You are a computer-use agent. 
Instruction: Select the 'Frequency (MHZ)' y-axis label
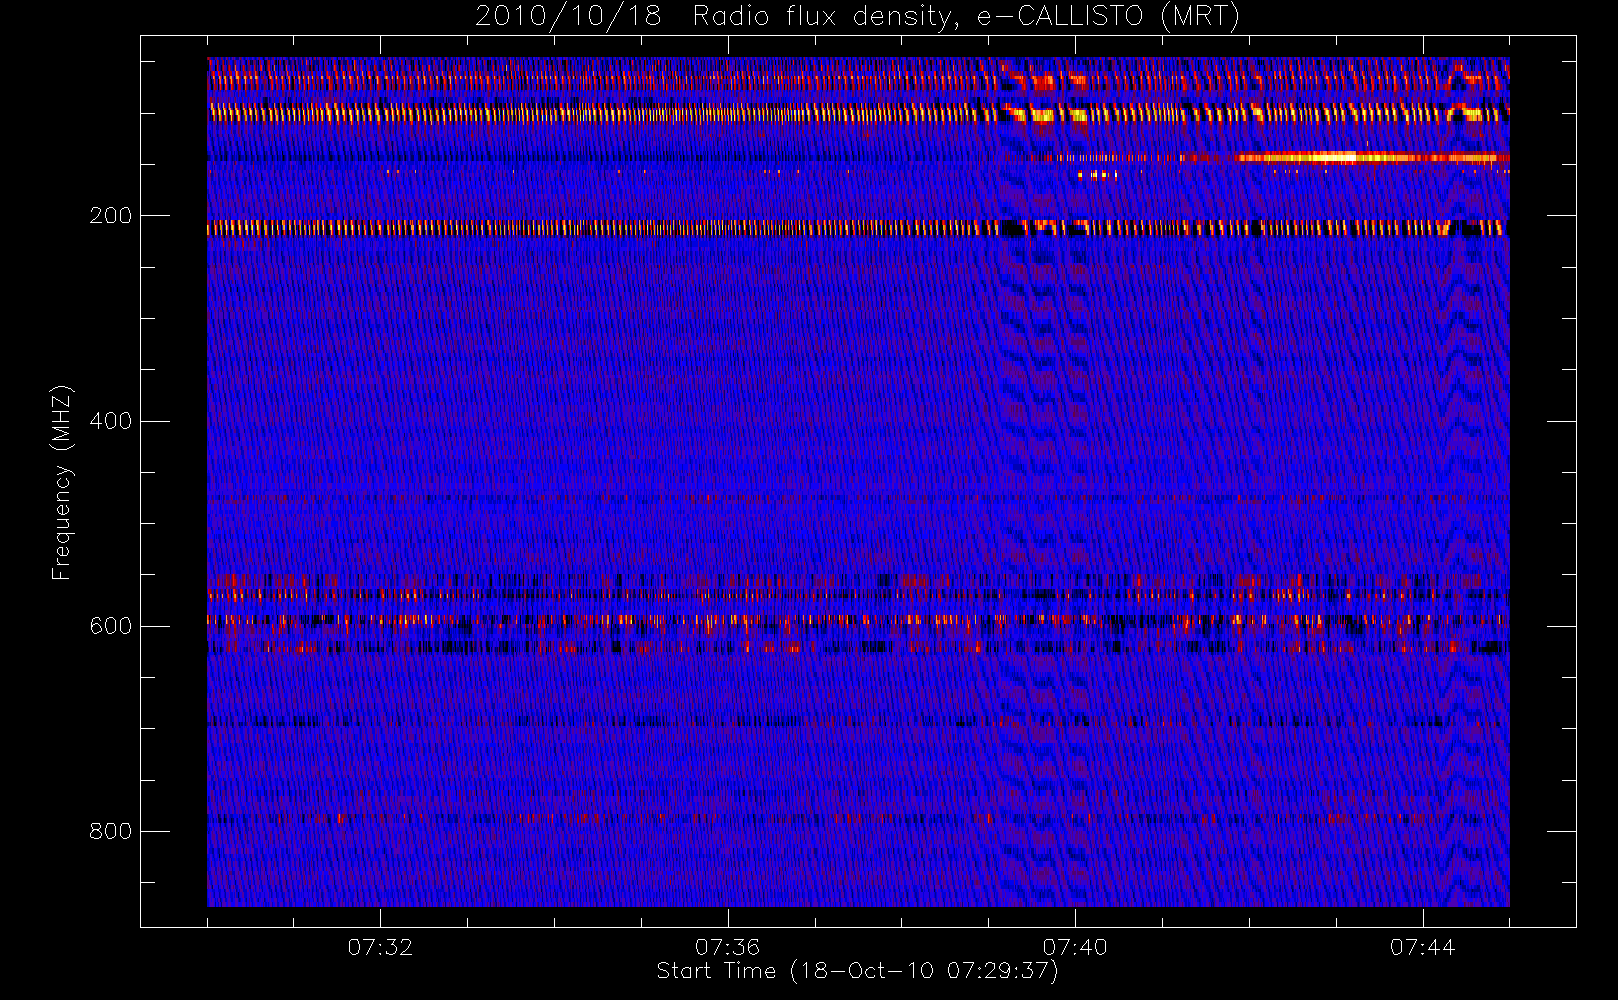pos(61,482)
